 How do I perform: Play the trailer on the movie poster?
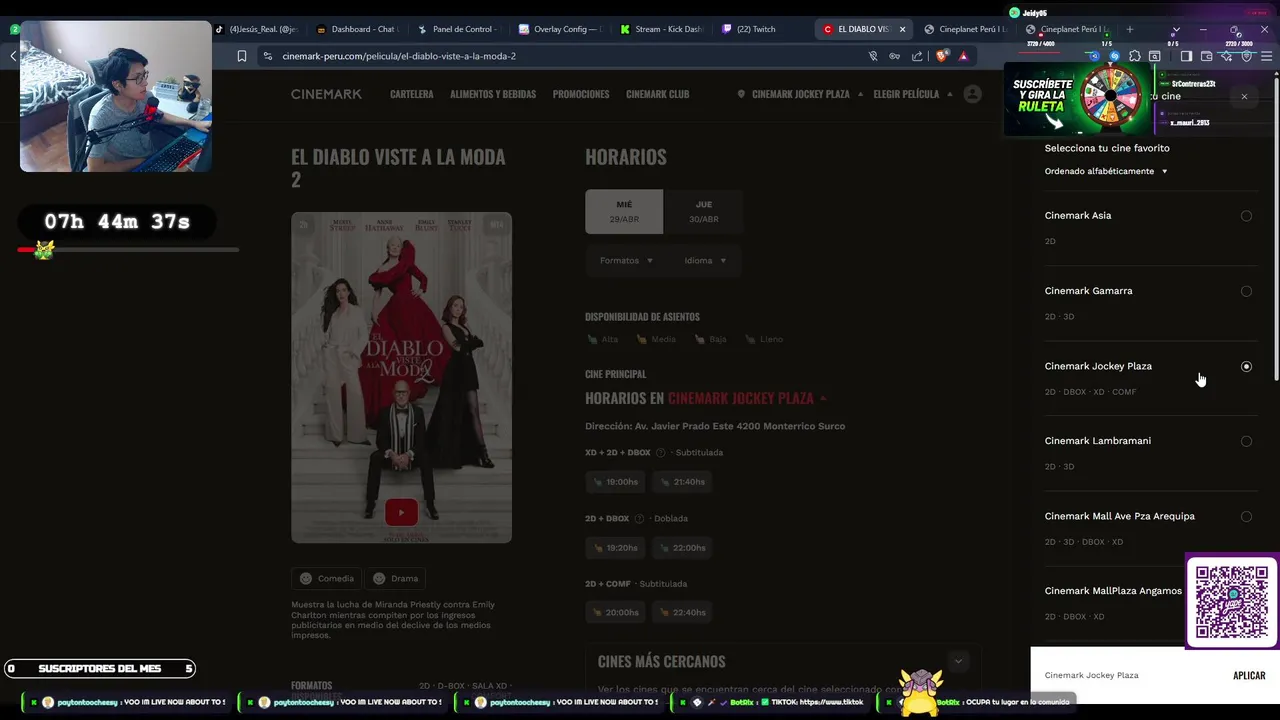(401, 512)
